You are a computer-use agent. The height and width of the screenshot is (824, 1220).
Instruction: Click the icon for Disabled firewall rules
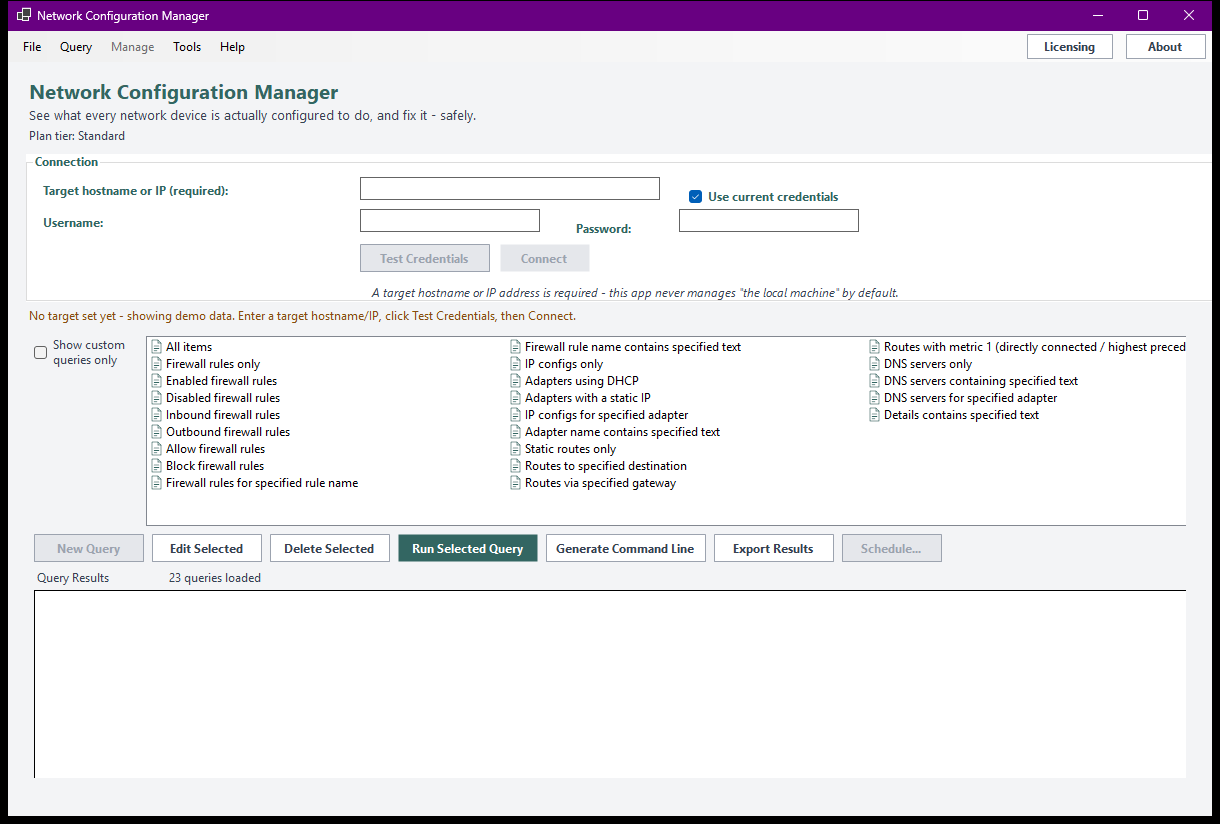tap(156, 398)
